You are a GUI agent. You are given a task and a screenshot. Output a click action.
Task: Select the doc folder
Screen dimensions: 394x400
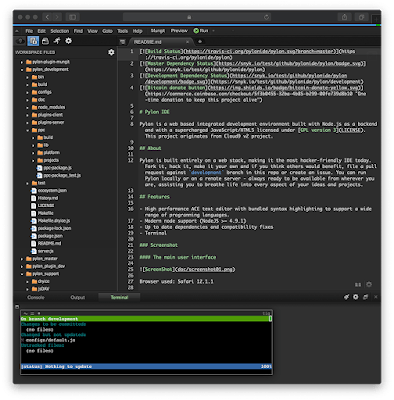[38, 100]
